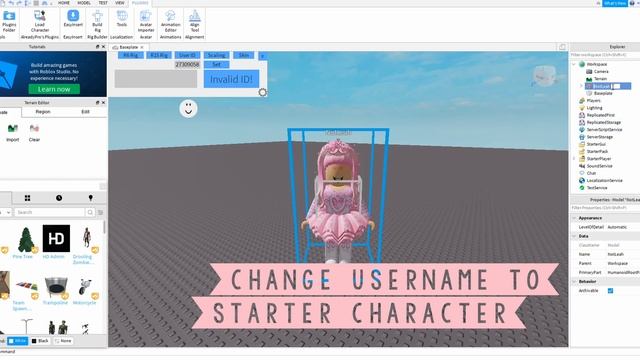Expand the StarterPlayer node
This screenshot has height=360, width=640.
click(x=574, y=159)
